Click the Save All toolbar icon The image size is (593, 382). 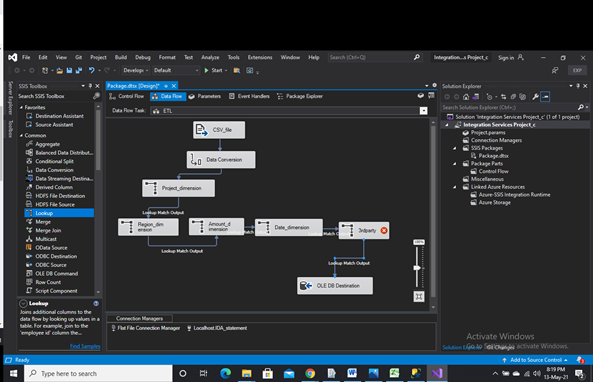point(79,70)
